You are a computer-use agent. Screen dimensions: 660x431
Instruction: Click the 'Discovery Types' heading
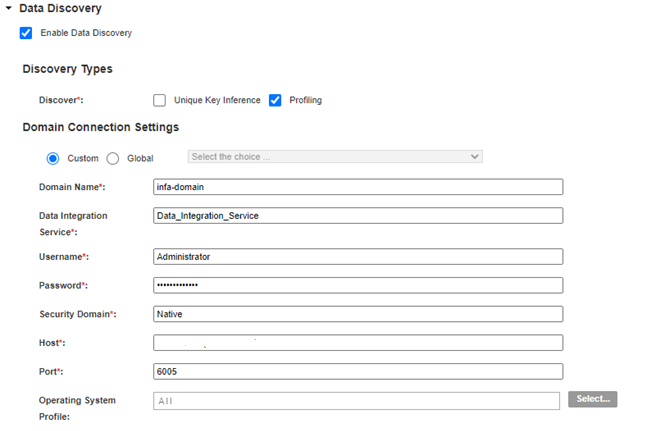(x=67, y=69)
